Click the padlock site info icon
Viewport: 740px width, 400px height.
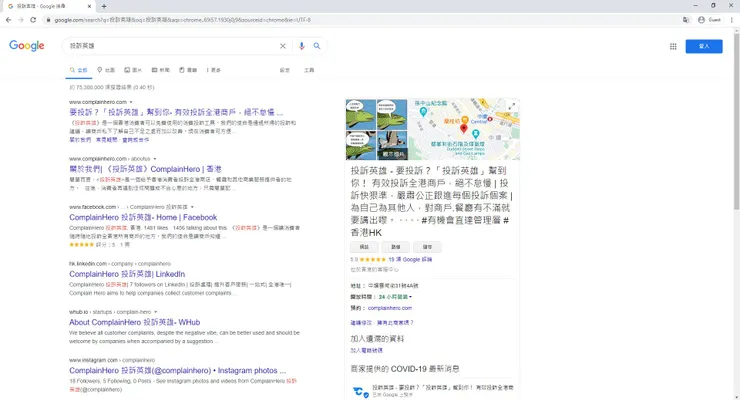pyautogui.click(x=48, y=20)
